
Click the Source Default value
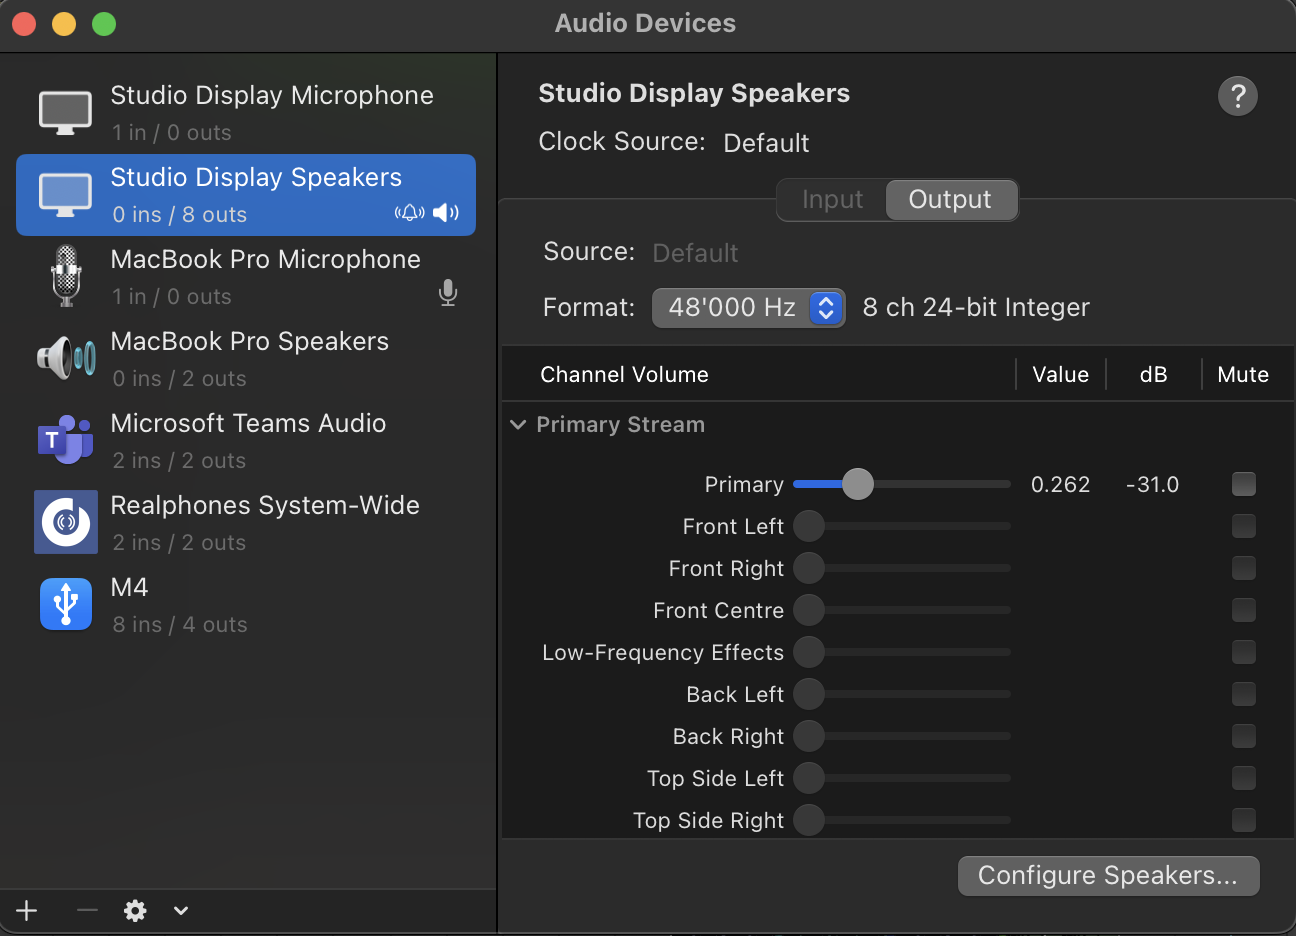coord(695,253)
